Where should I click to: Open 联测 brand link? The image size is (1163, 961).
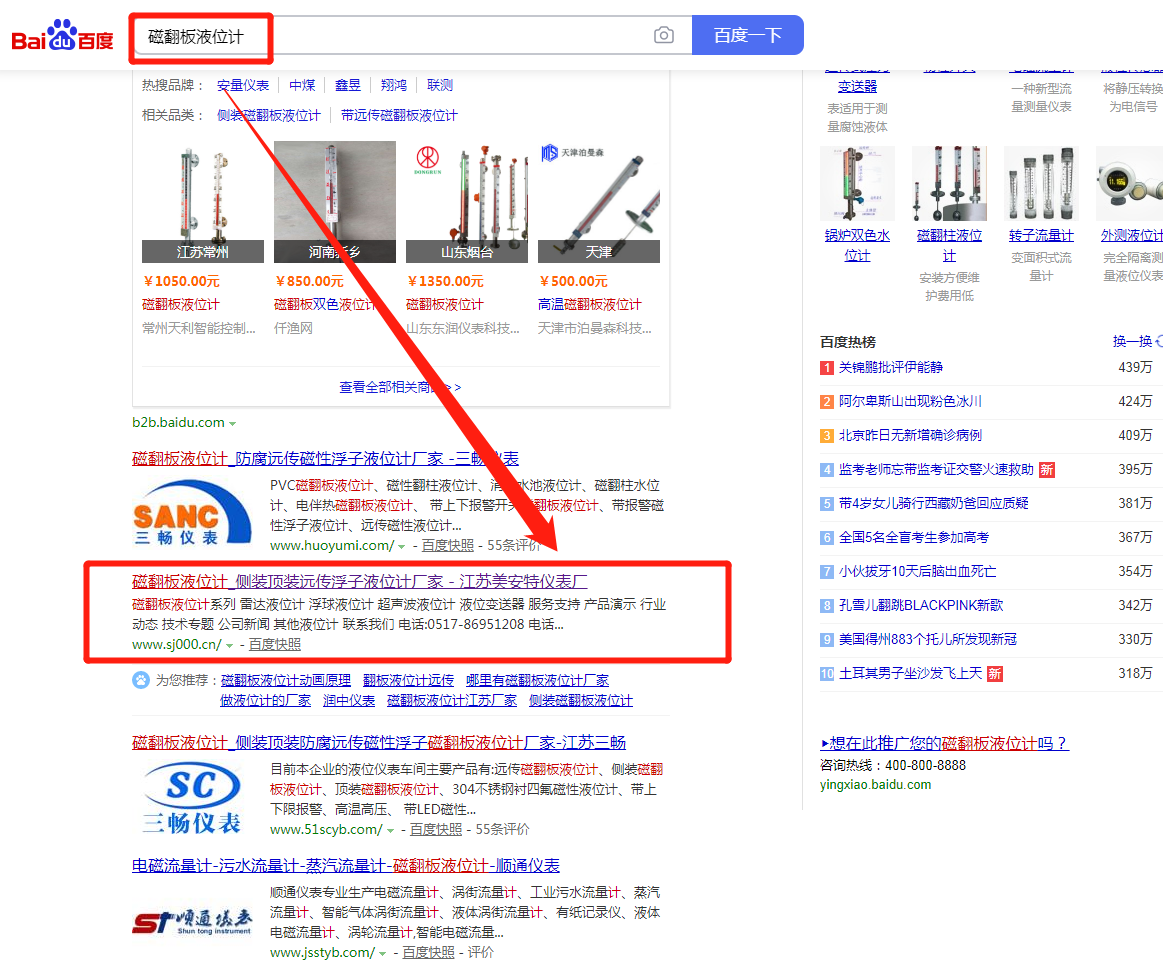[x=440, y=85]
